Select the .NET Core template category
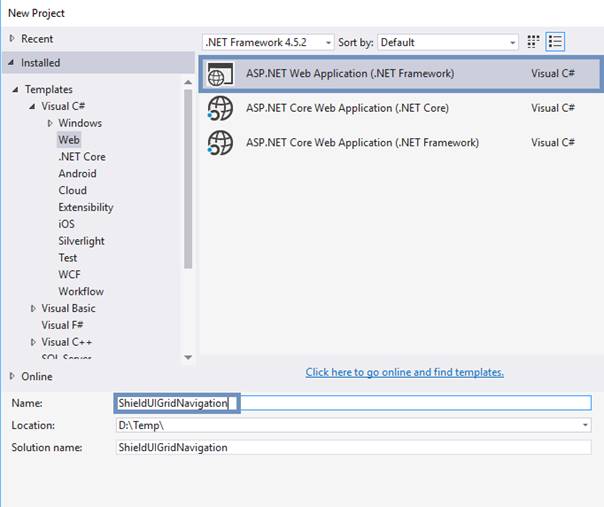This screenshot has width=604, height=507. (82, 157)
